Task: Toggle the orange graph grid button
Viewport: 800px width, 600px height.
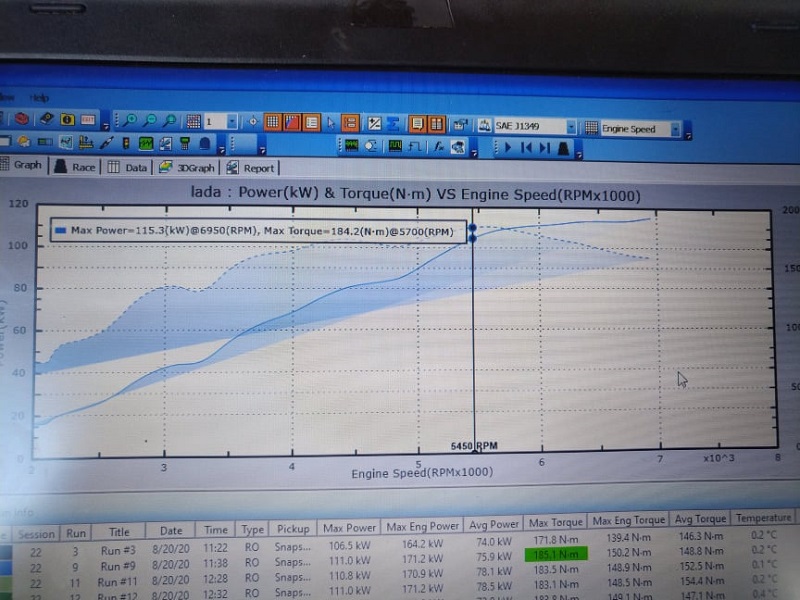Action: pos(272,122)
